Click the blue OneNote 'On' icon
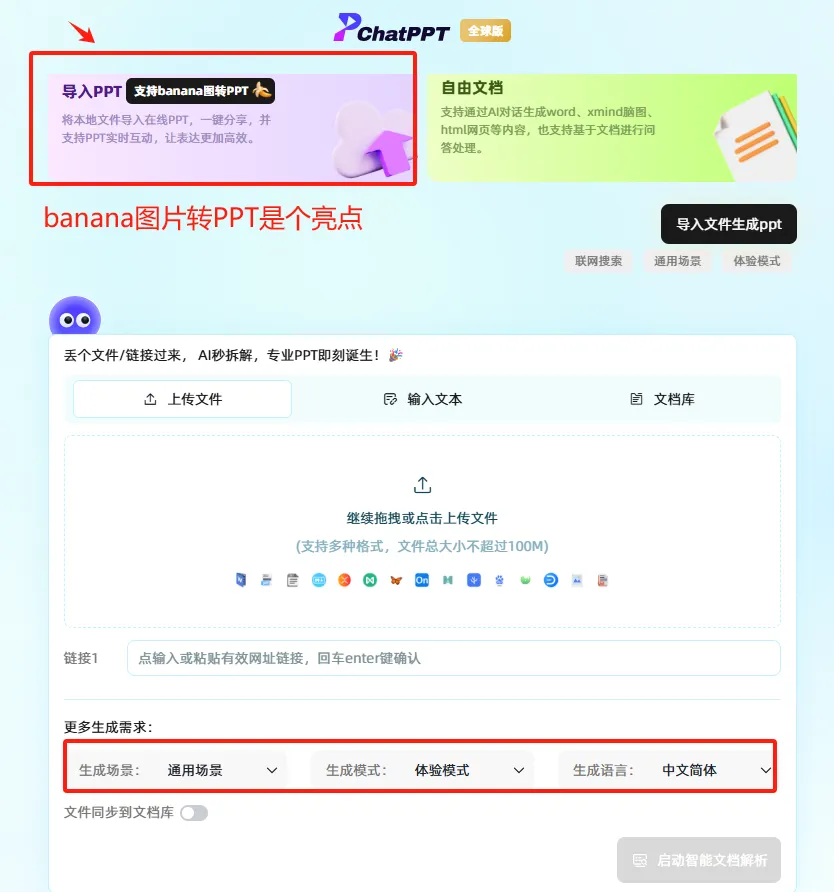The image size is (834, 892). point(422,580)
